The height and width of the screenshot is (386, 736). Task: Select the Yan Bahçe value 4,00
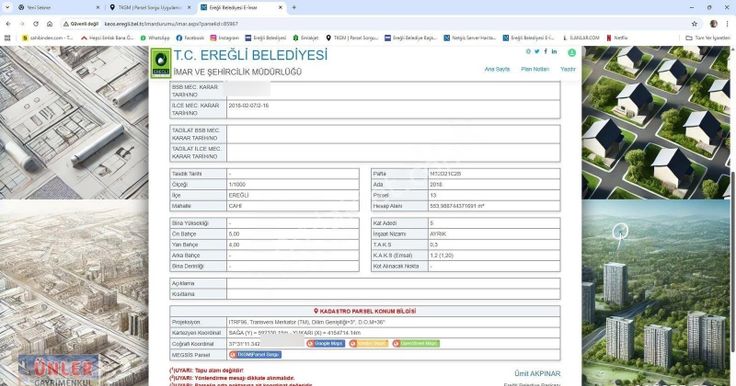(x=234, y=245)
